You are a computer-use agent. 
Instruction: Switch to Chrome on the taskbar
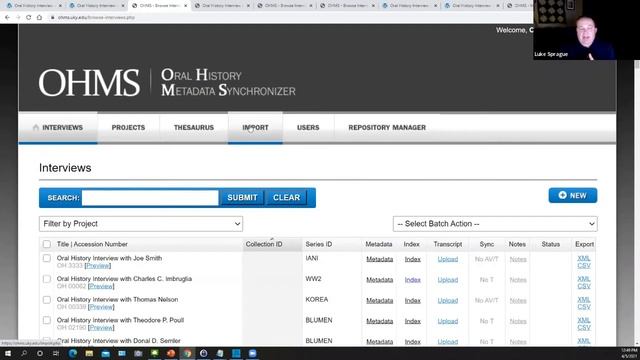[x=187, y=353]
